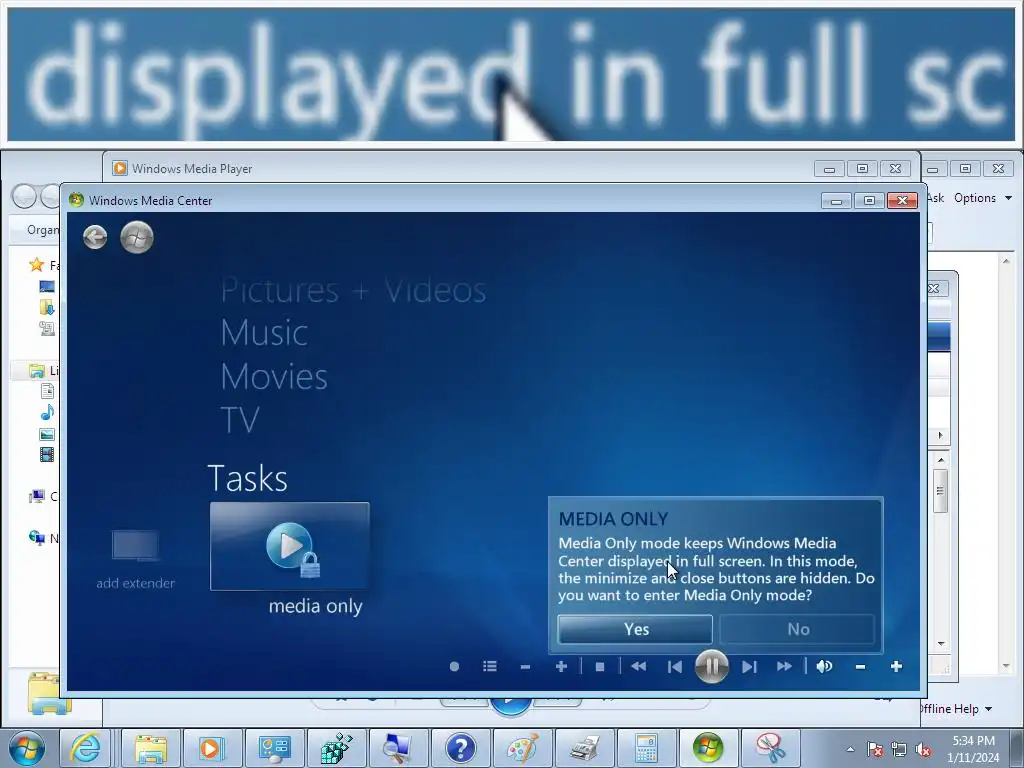
Task: Click the round pause button
Action: tap(712, 667)
